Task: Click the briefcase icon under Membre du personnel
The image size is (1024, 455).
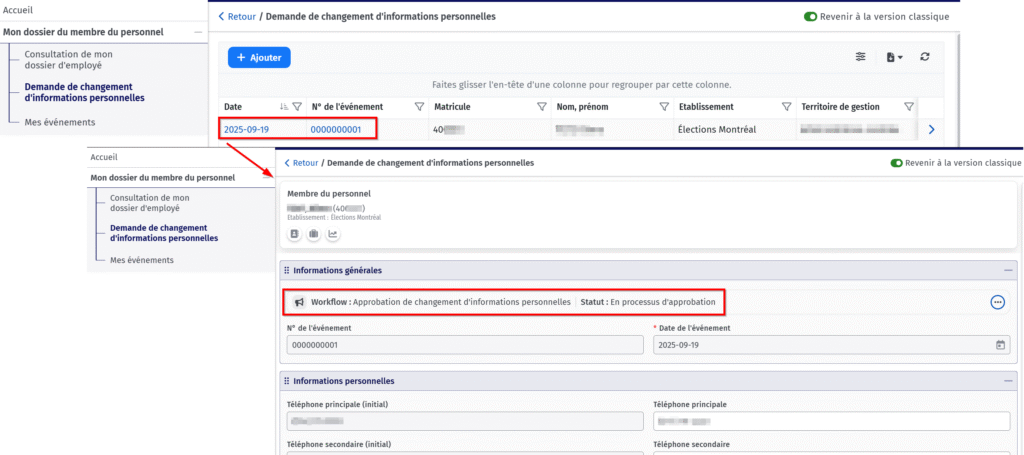Action: (314, 234)
